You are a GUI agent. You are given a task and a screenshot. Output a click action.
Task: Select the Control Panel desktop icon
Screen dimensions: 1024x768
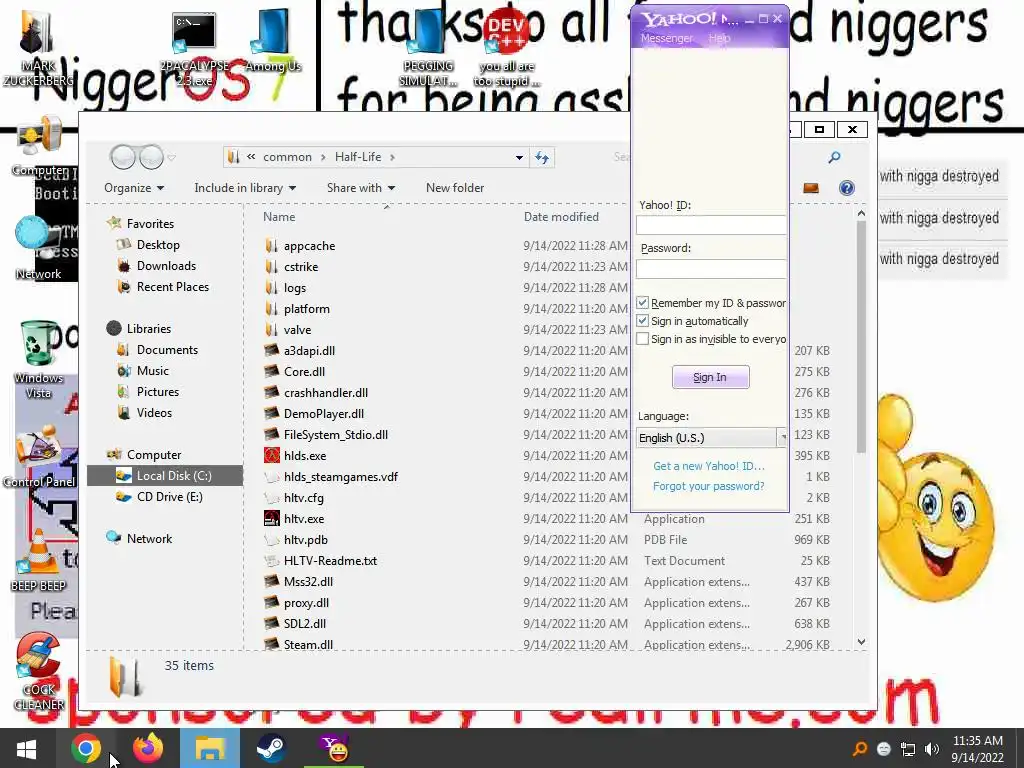tap(39, 457)
